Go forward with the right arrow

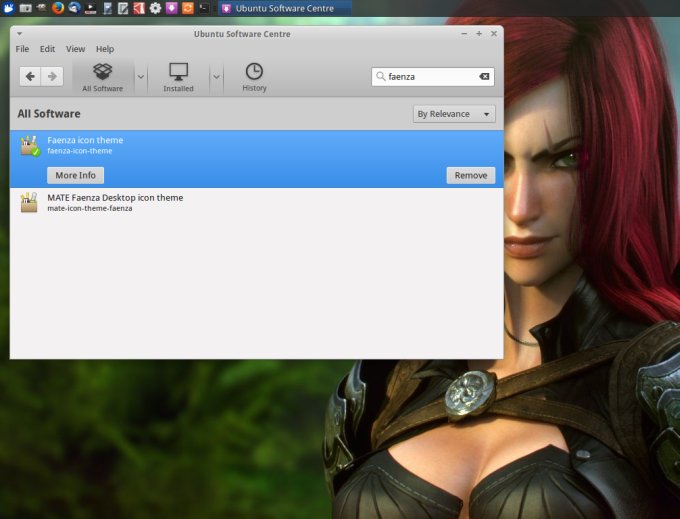coord(52,76)
